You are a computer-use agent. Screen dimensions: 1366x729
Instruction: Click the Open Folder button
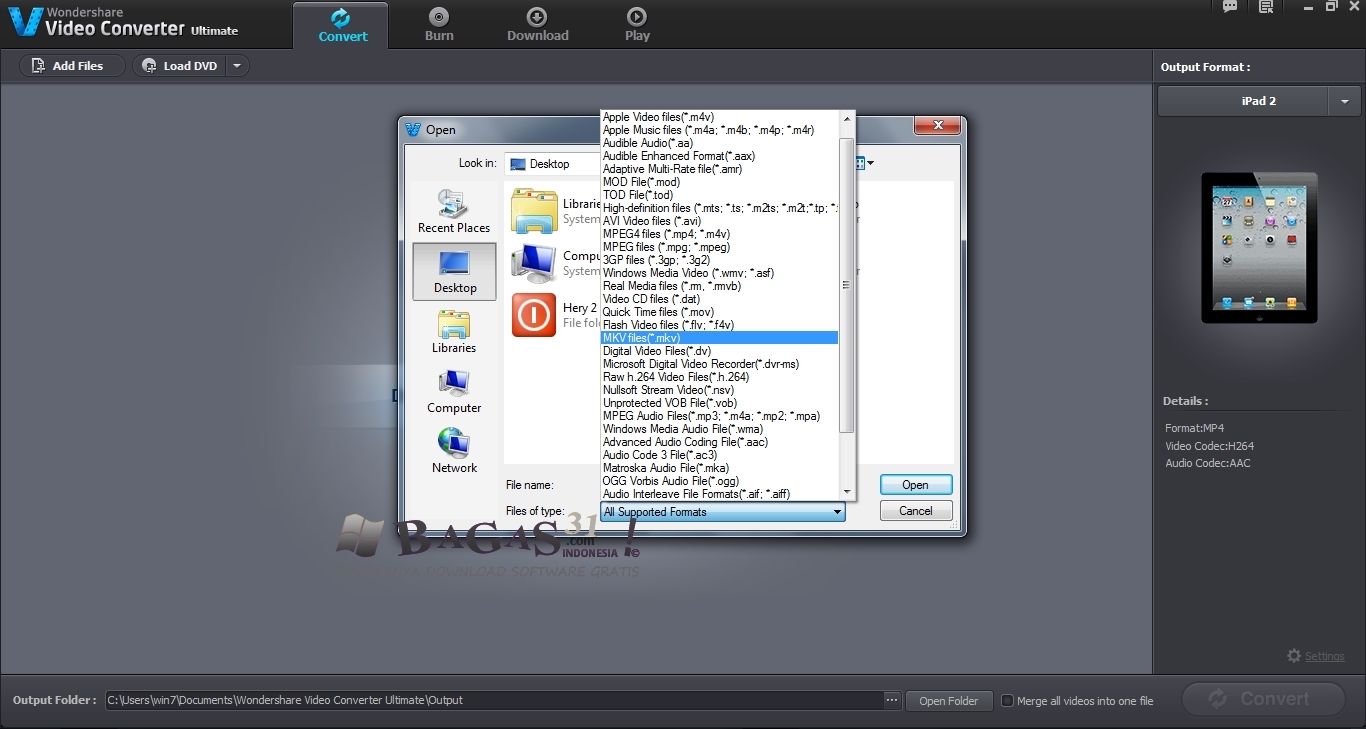coord(949,701)
